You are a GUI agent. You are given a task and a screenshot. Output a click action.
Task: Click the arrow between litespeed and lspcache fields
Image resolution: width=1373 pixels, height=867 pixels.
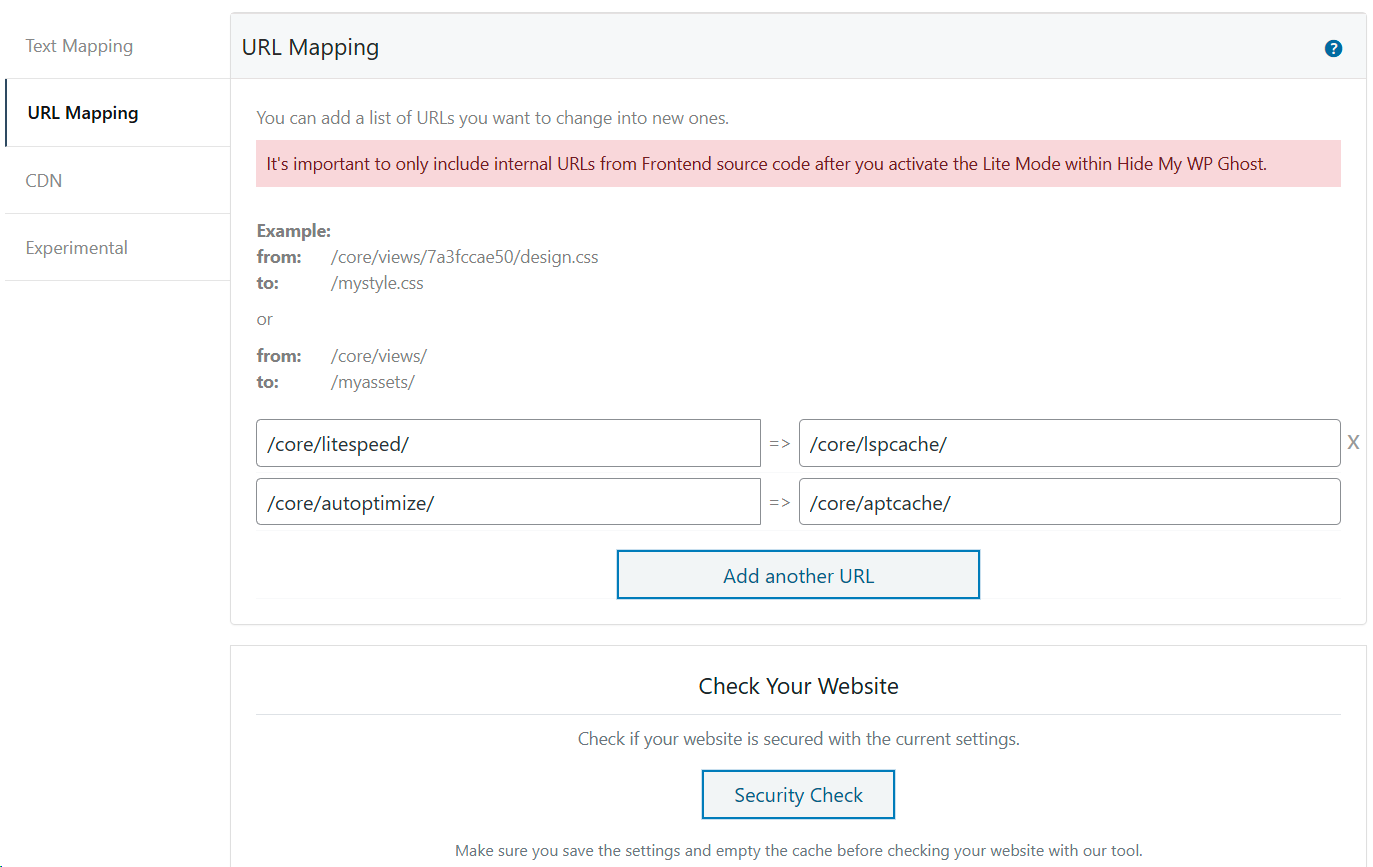pyautogui.click(x=780, y=444)
